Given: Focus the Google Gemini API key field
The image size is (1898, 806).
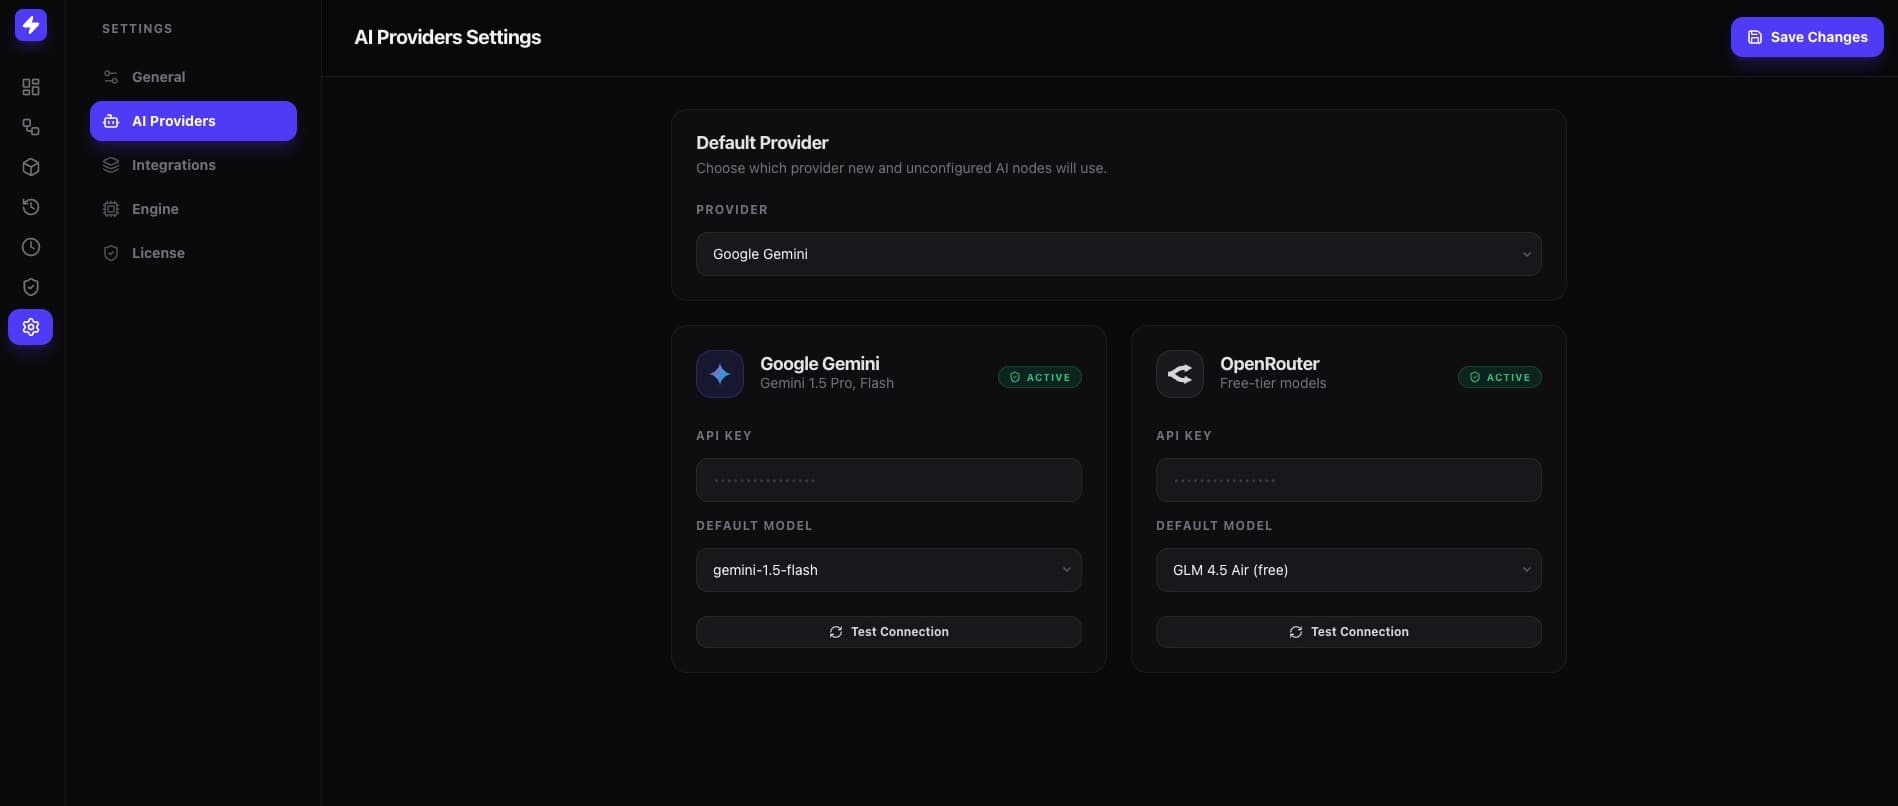Looking at the screenshot, I should click(889, 480).
